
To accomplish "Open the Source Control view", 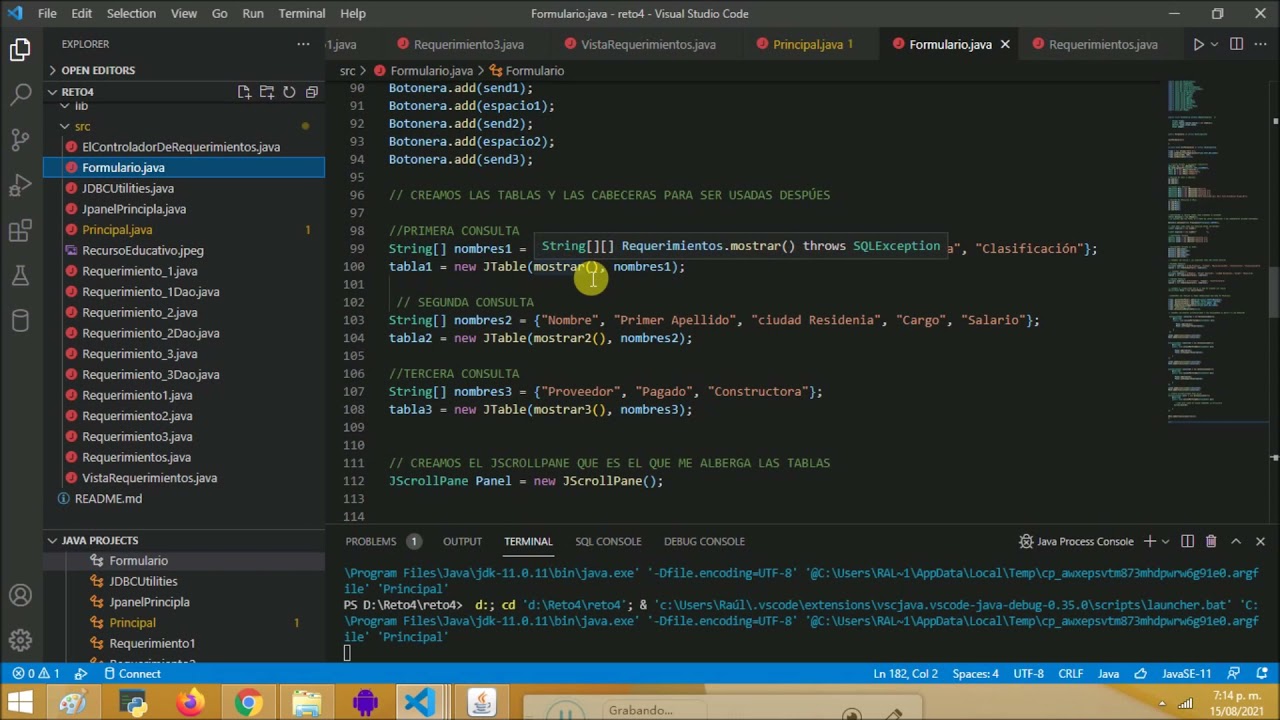I will pyautogui.click(x=20, y=140).
